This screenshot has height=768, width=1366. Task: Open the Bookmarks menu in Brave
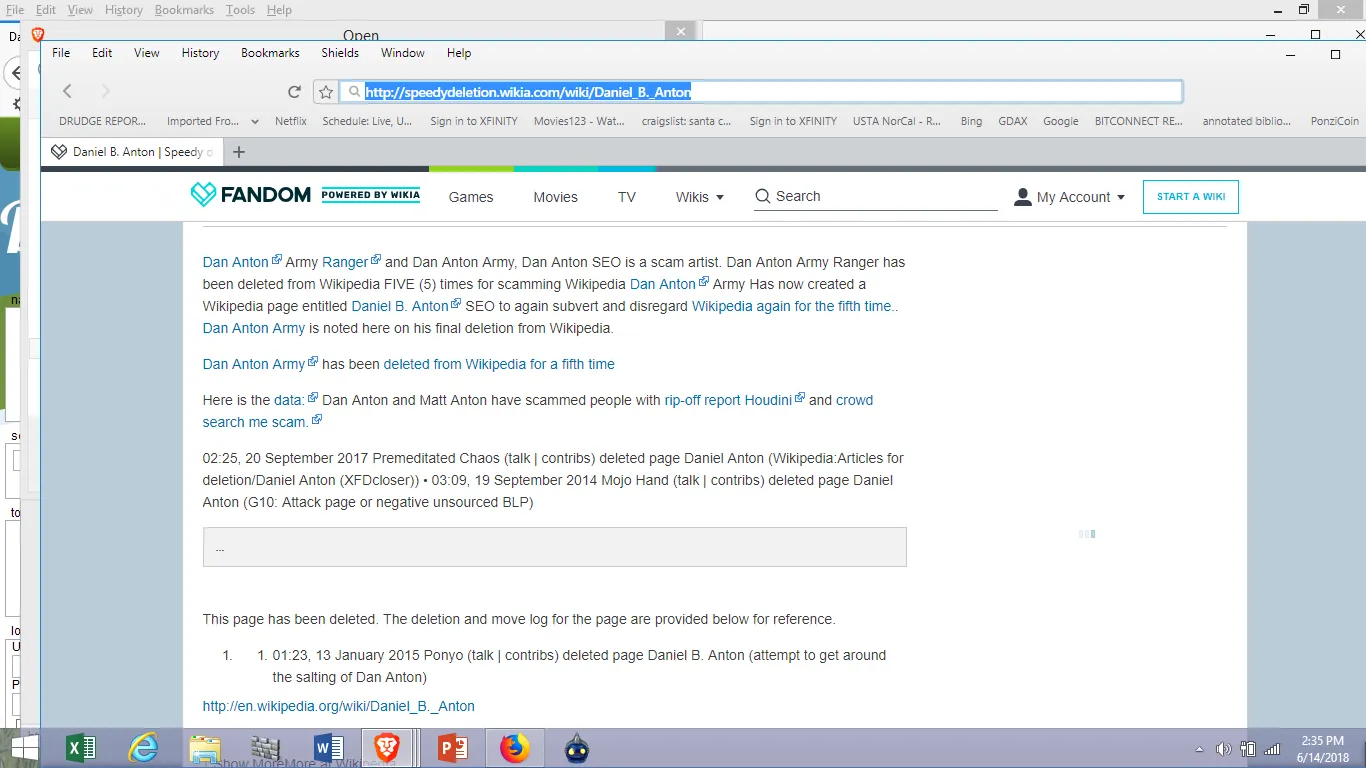tap(270, 53)
